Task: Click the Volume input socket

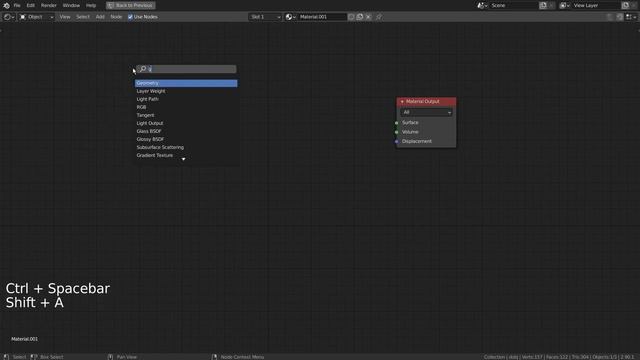Action: 396,132
